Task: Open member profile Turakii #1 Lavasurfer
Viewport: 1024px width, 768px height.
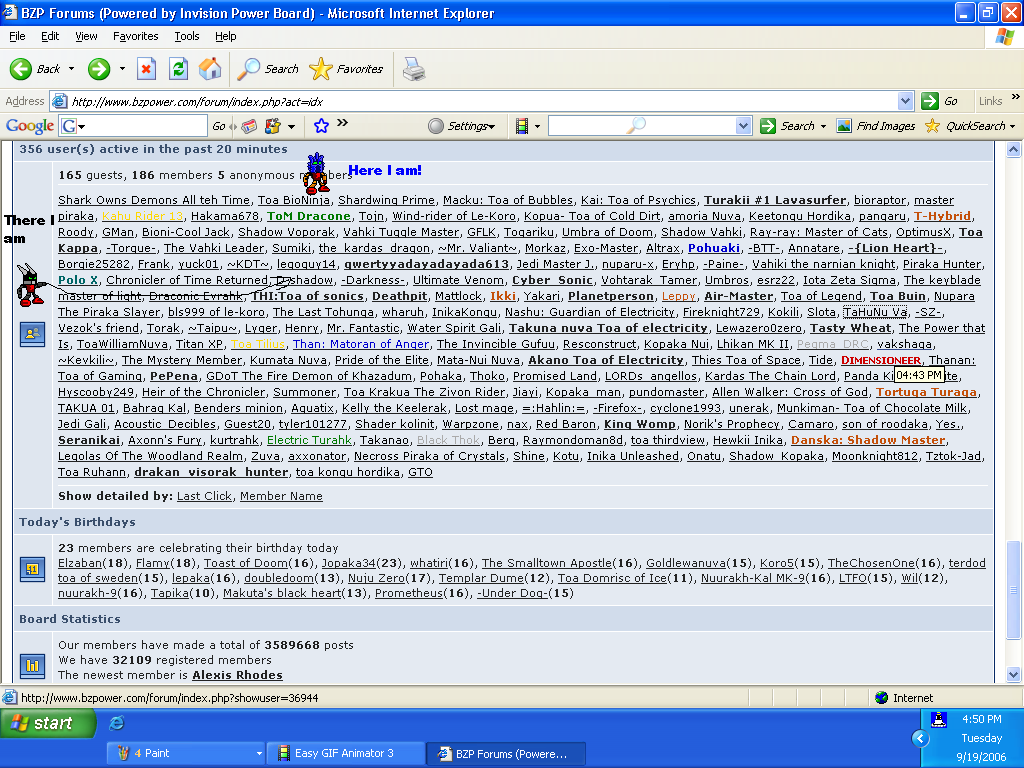Action: coord(774,200)
